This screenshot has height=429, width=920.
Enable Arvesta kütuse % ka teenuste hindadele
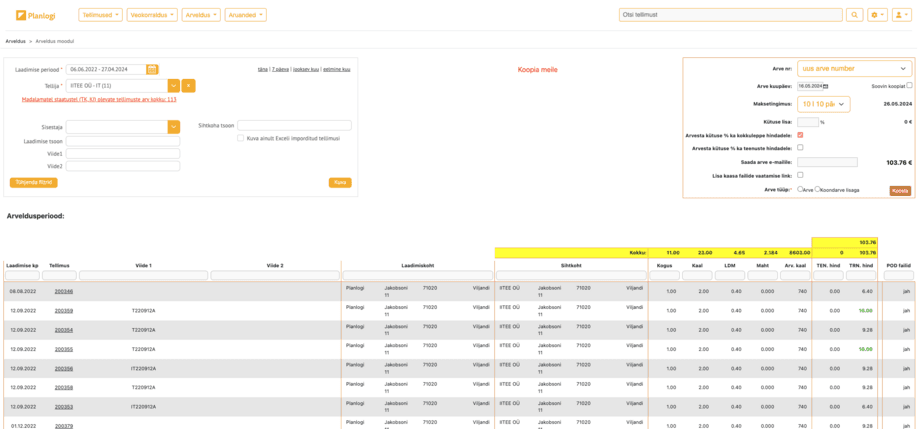(800, 147)
